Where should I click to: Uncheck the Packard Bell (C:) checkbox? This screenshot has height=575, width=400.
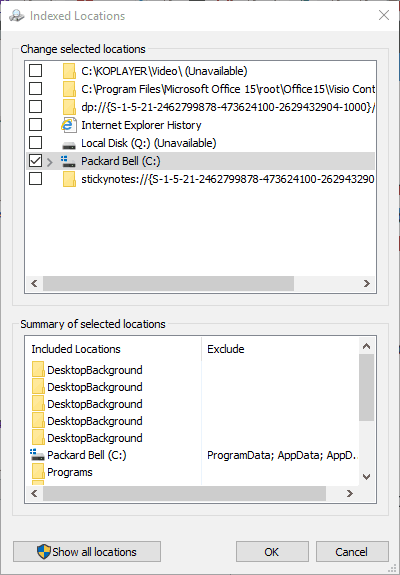tap(36, 161)
